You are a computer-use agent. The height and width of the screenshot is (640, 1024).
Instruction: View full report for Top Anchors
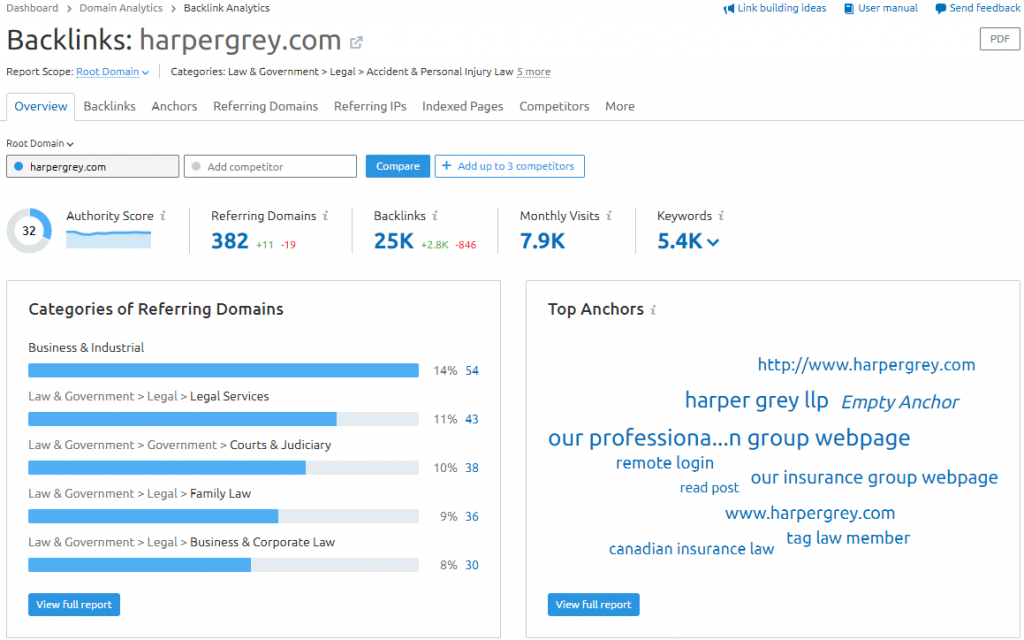click(594, 605)
